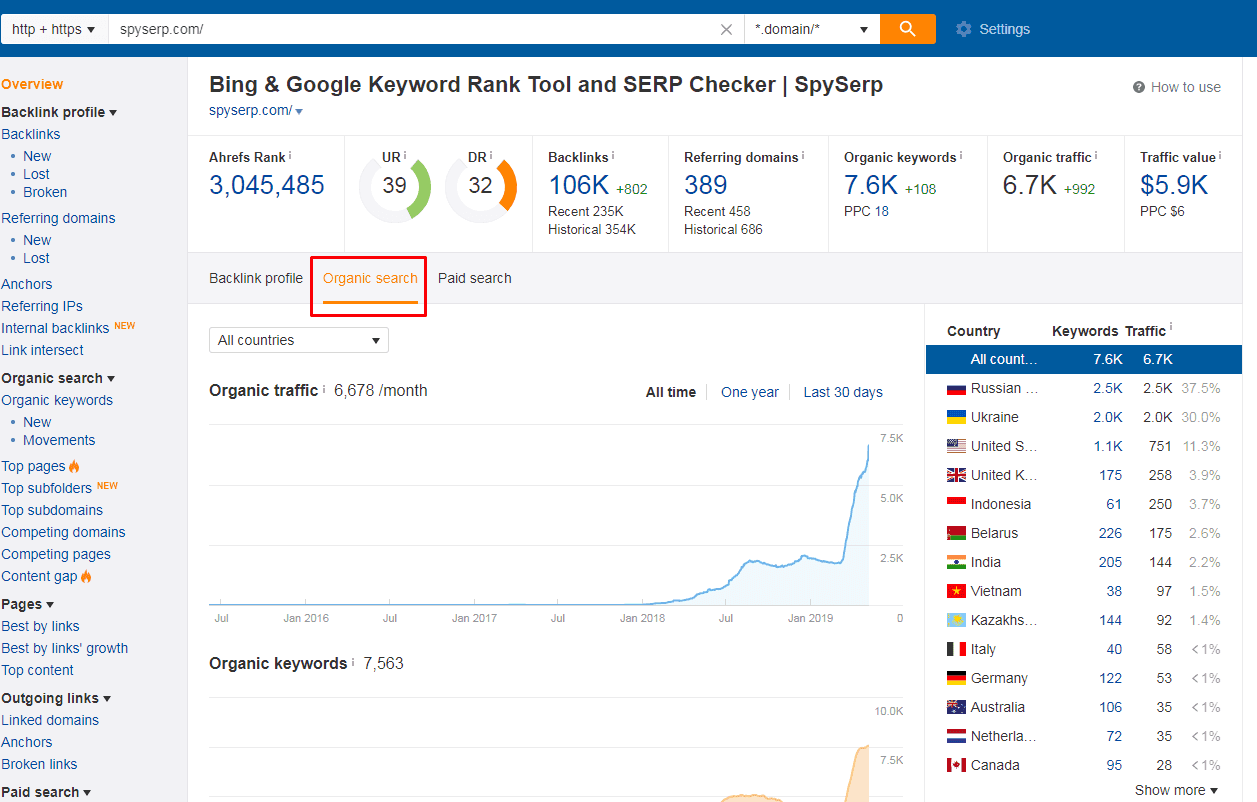Open Movements under Organic keywords
This screenshot has width=1257, height=802.
click(x=59, y=440)
